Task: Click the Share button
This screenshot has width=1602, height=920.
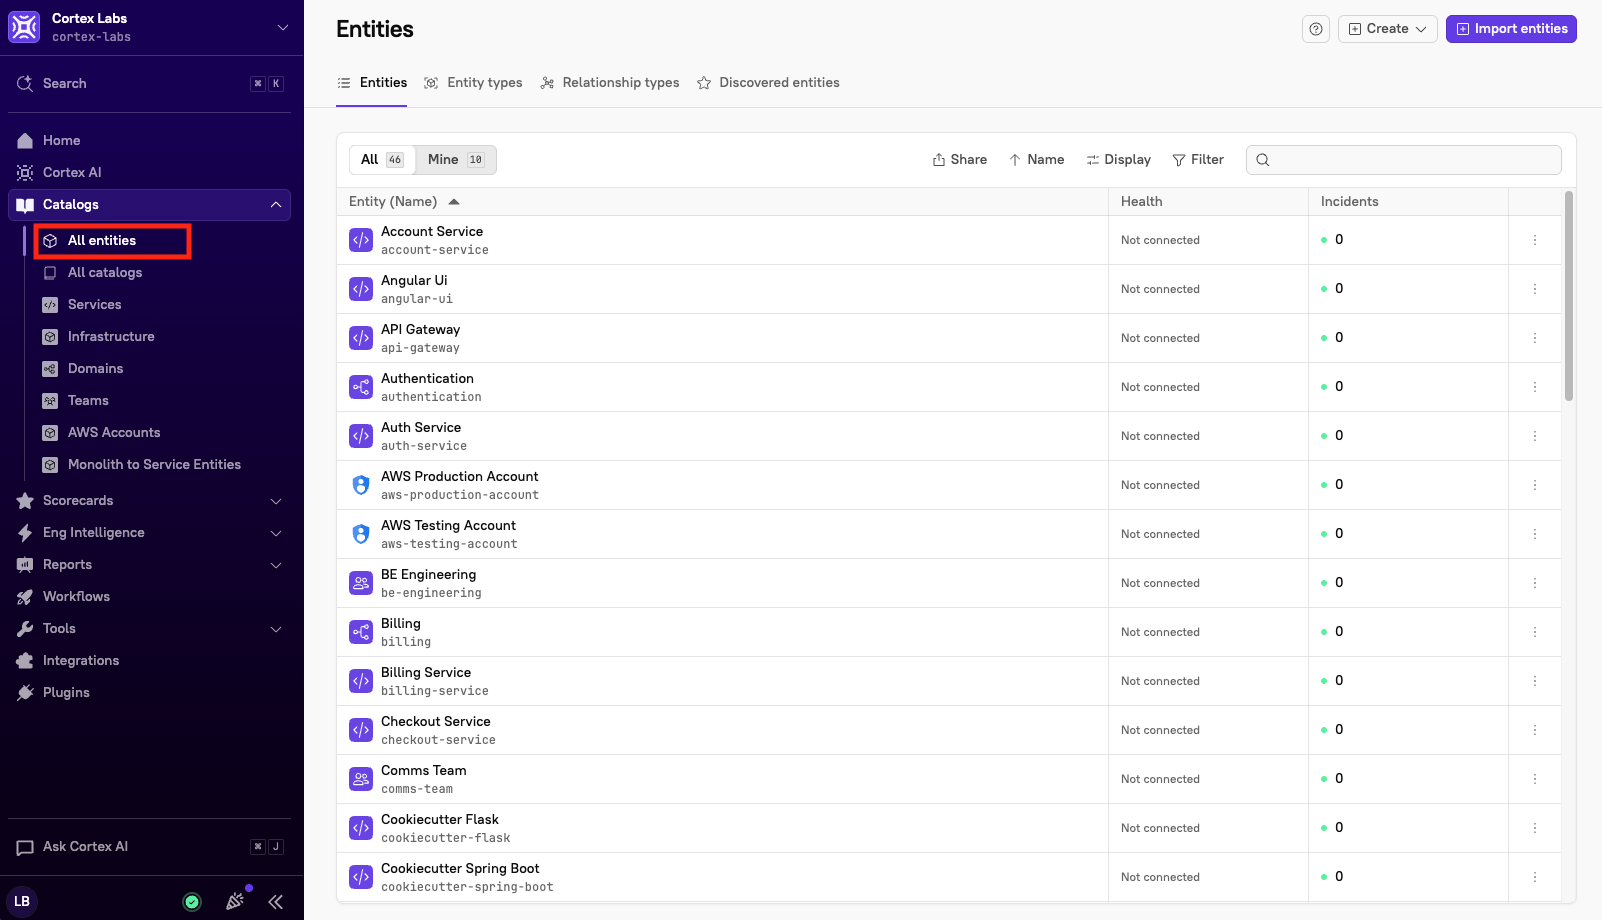Action: point(960,160)
